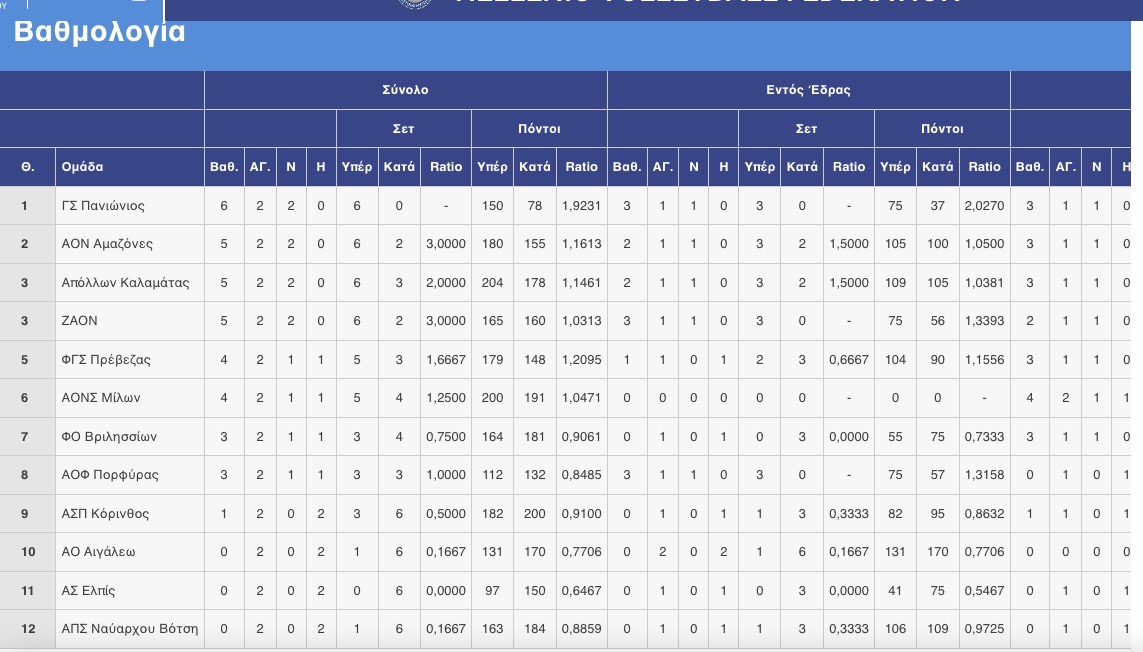Image resolution: width=1143 pixels, height=652 pixels.
Task: Click set ratio 0,7500 for ΦΟ Βριλησσίων
Action: [x=445, y=436]
